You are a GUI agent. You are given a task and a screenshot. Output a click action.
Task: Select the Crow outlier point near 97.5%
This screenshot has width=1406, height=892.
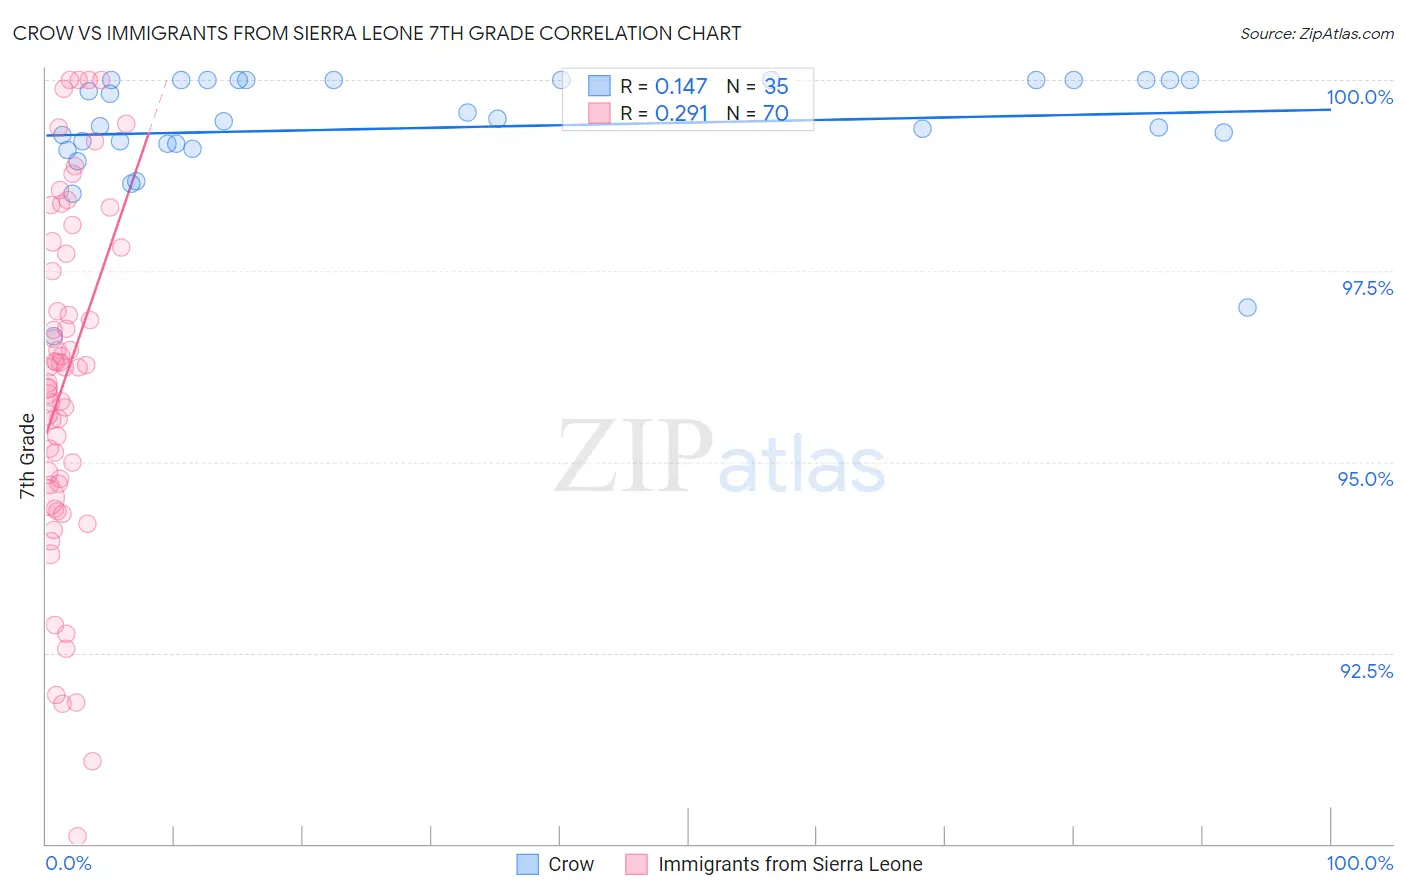click(x=1247, y=307)
